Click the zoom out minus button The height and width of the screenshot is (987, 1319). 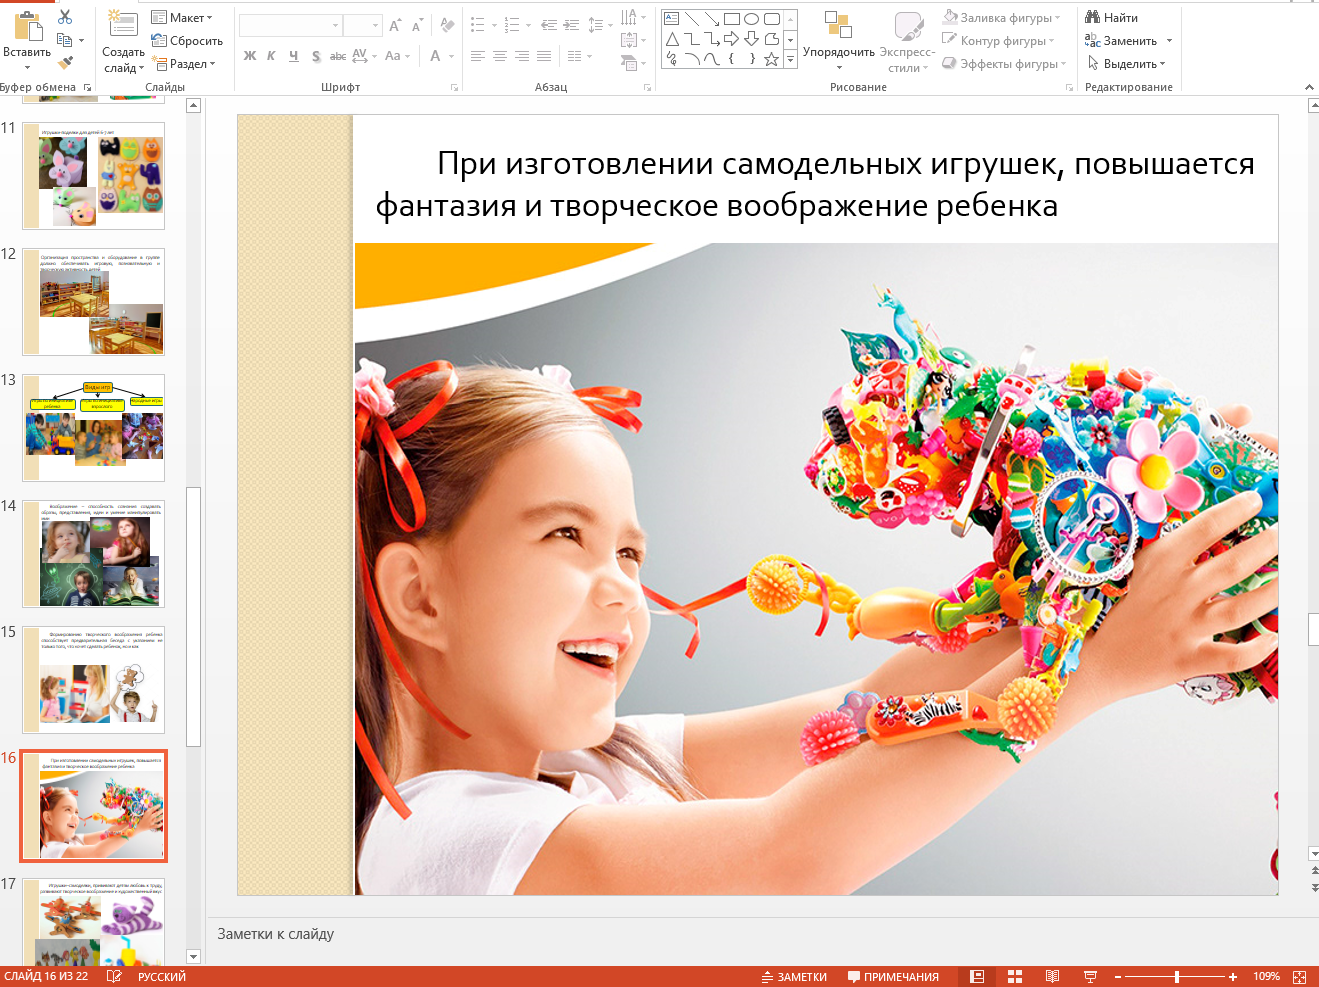1118,977
